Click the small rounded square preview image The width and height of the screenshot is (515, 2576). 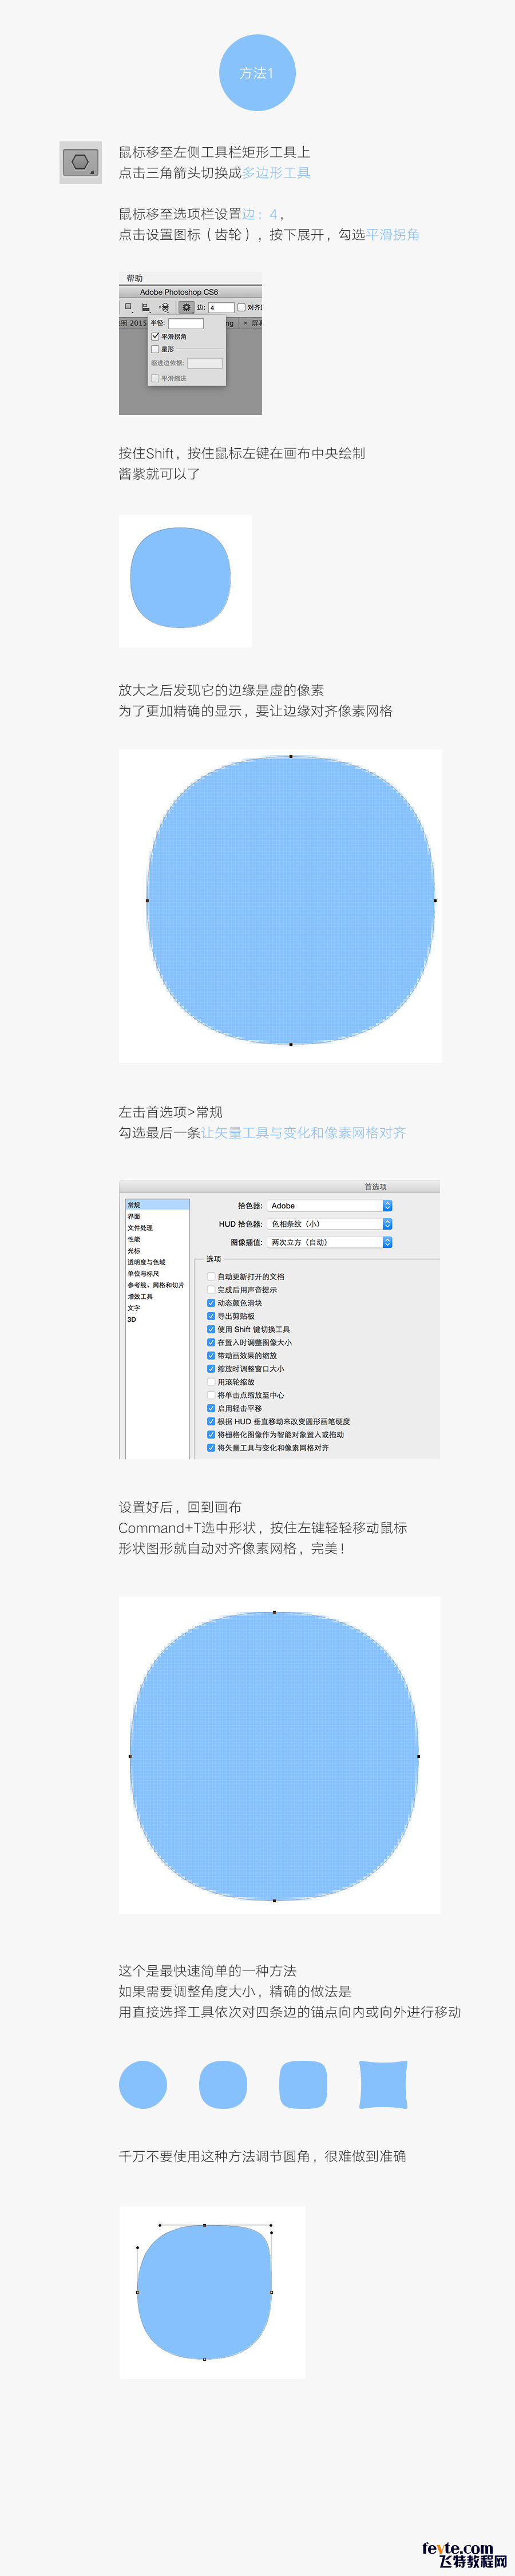click(185, 580)
